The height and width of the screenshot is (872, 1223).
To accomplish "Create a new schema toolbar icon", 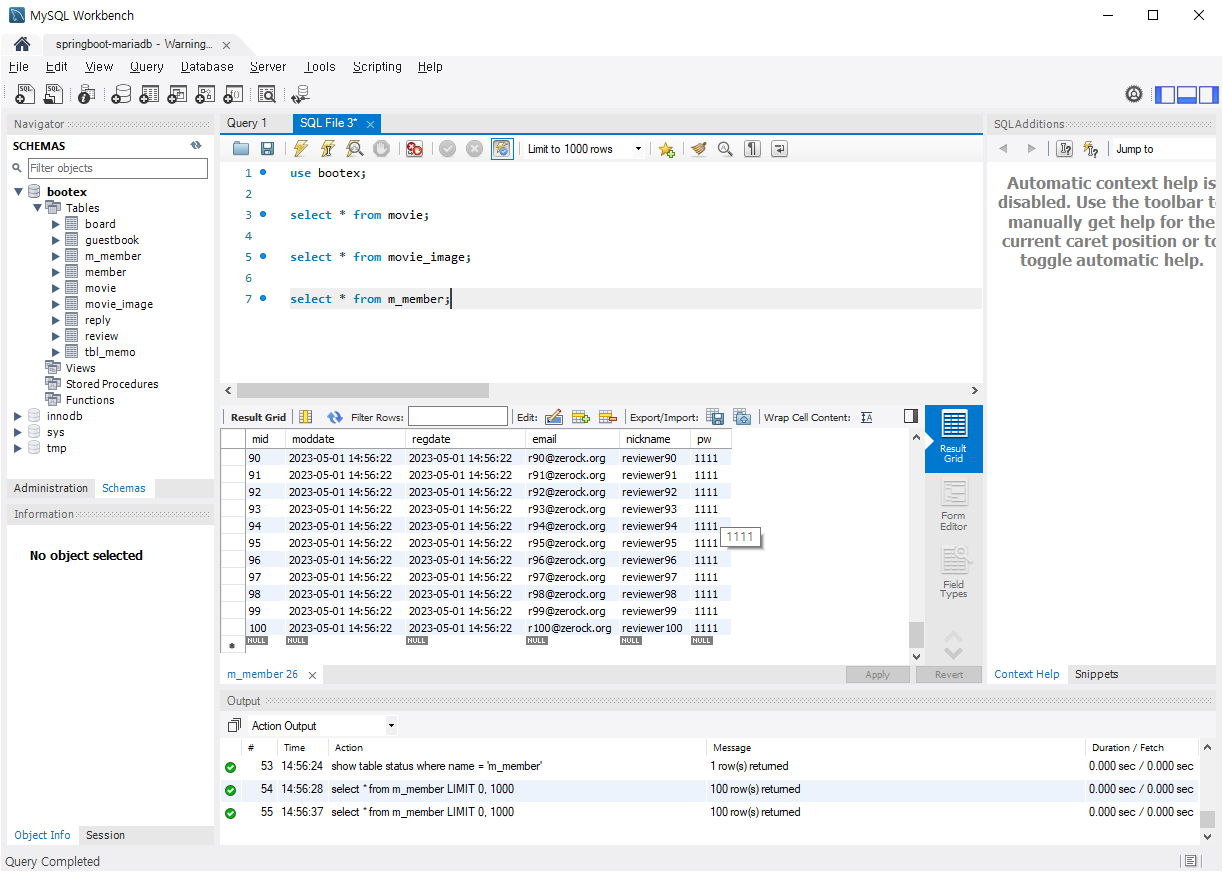I will (x=121, y=94).
